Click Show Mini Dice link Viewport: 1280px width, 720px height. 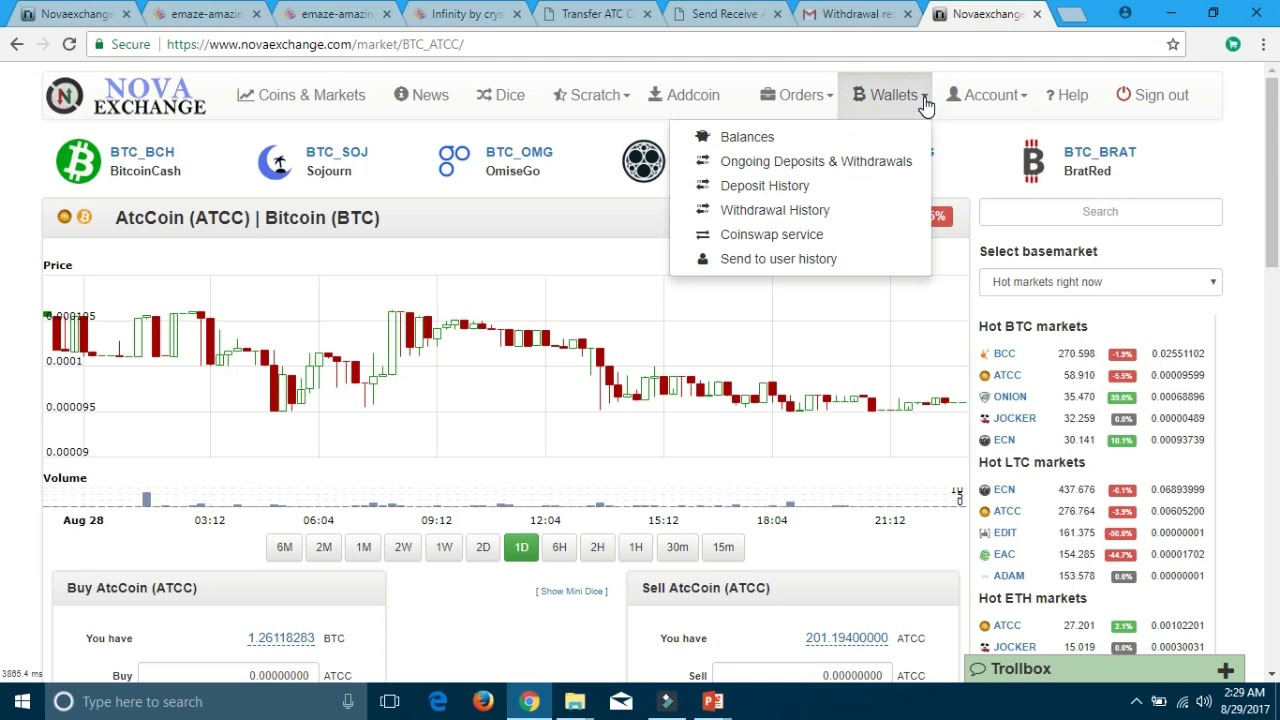571,591
